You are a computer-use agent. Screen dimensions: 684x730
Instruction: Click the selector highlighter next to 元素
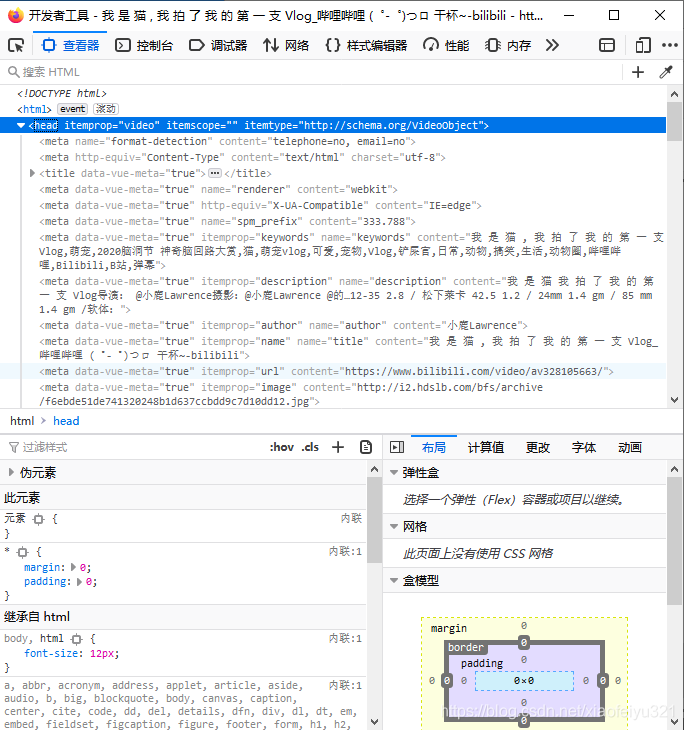(39, 519)
